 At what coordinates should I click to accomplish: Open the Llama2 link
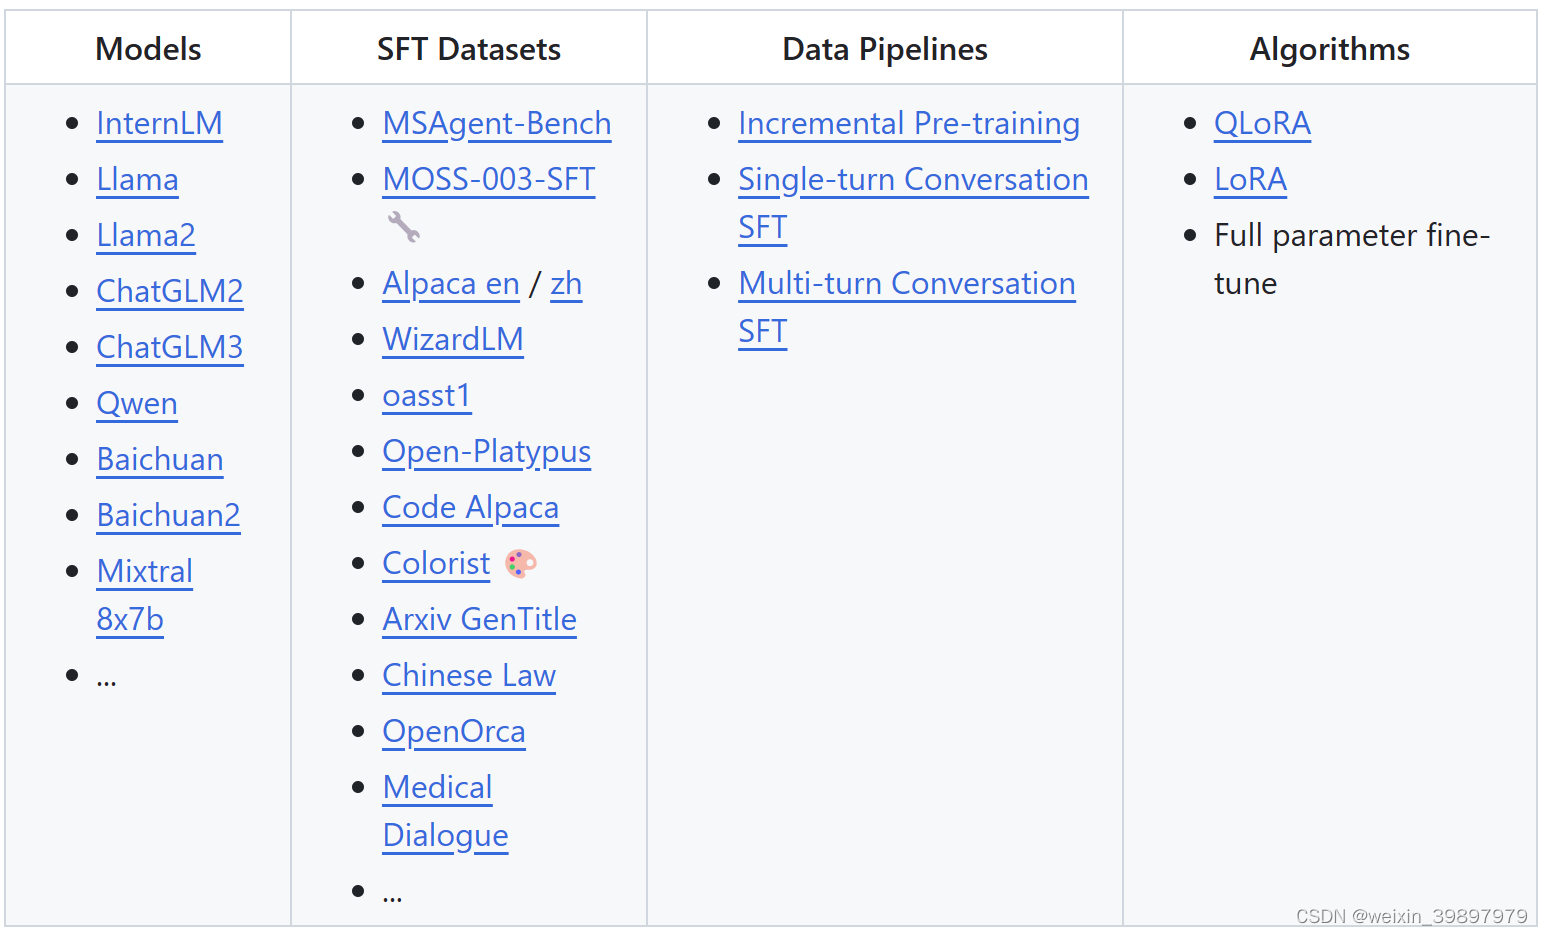[x=146, y=236]
